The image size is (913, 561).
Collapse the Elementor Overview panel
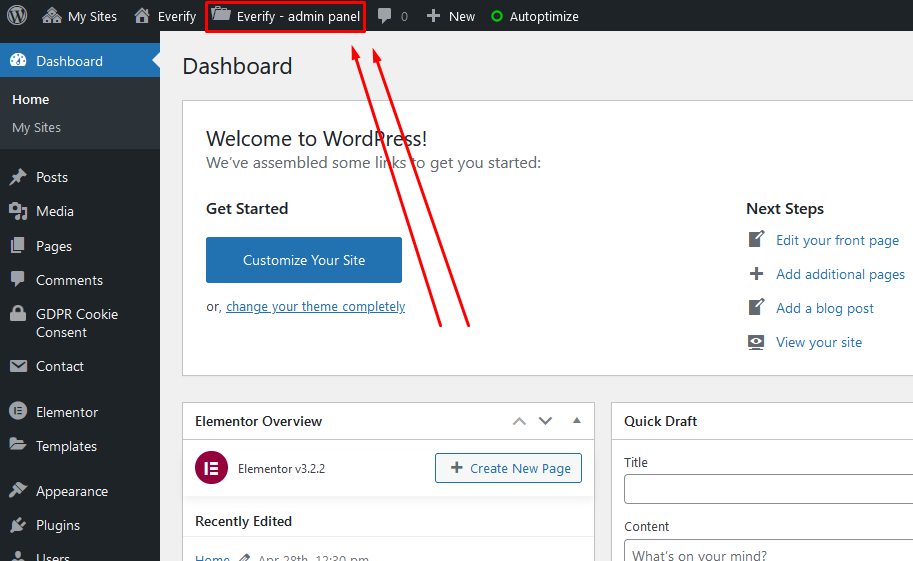[x=576, y=420]
